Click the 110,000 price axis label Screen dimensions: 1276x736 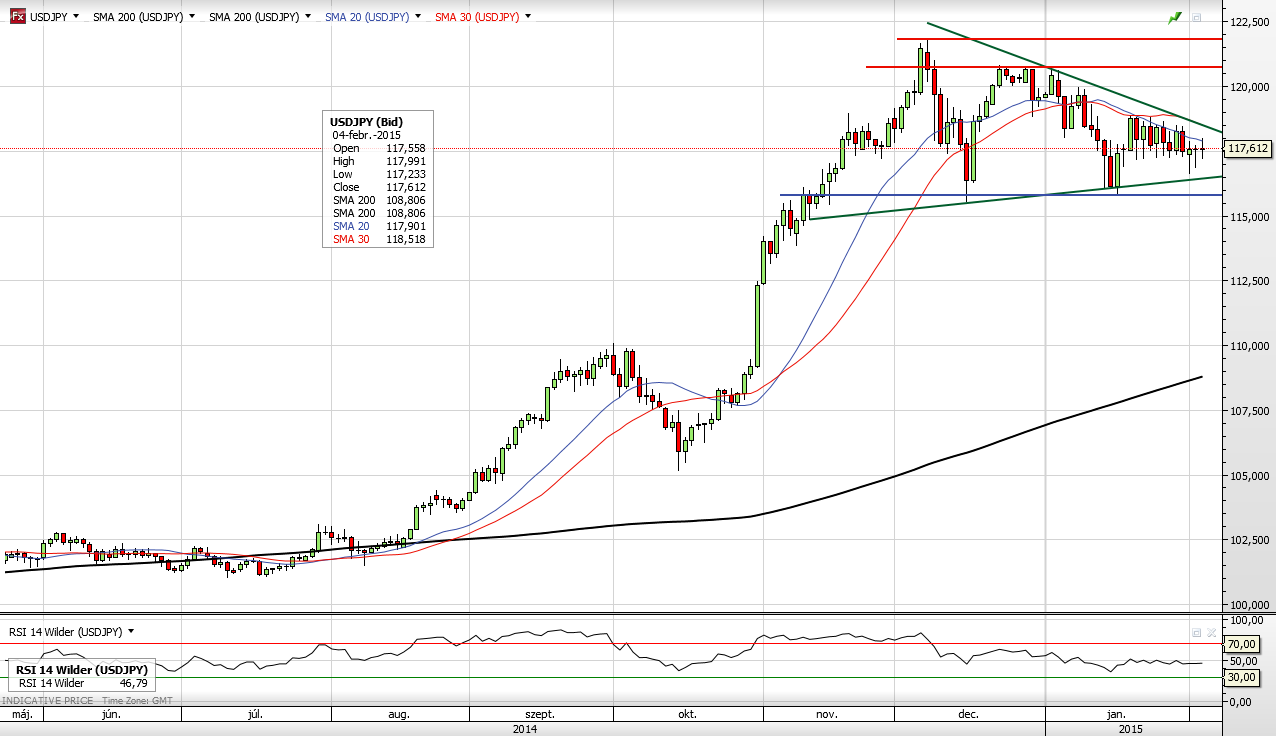pyautogui.click(x=1249, y=346)
